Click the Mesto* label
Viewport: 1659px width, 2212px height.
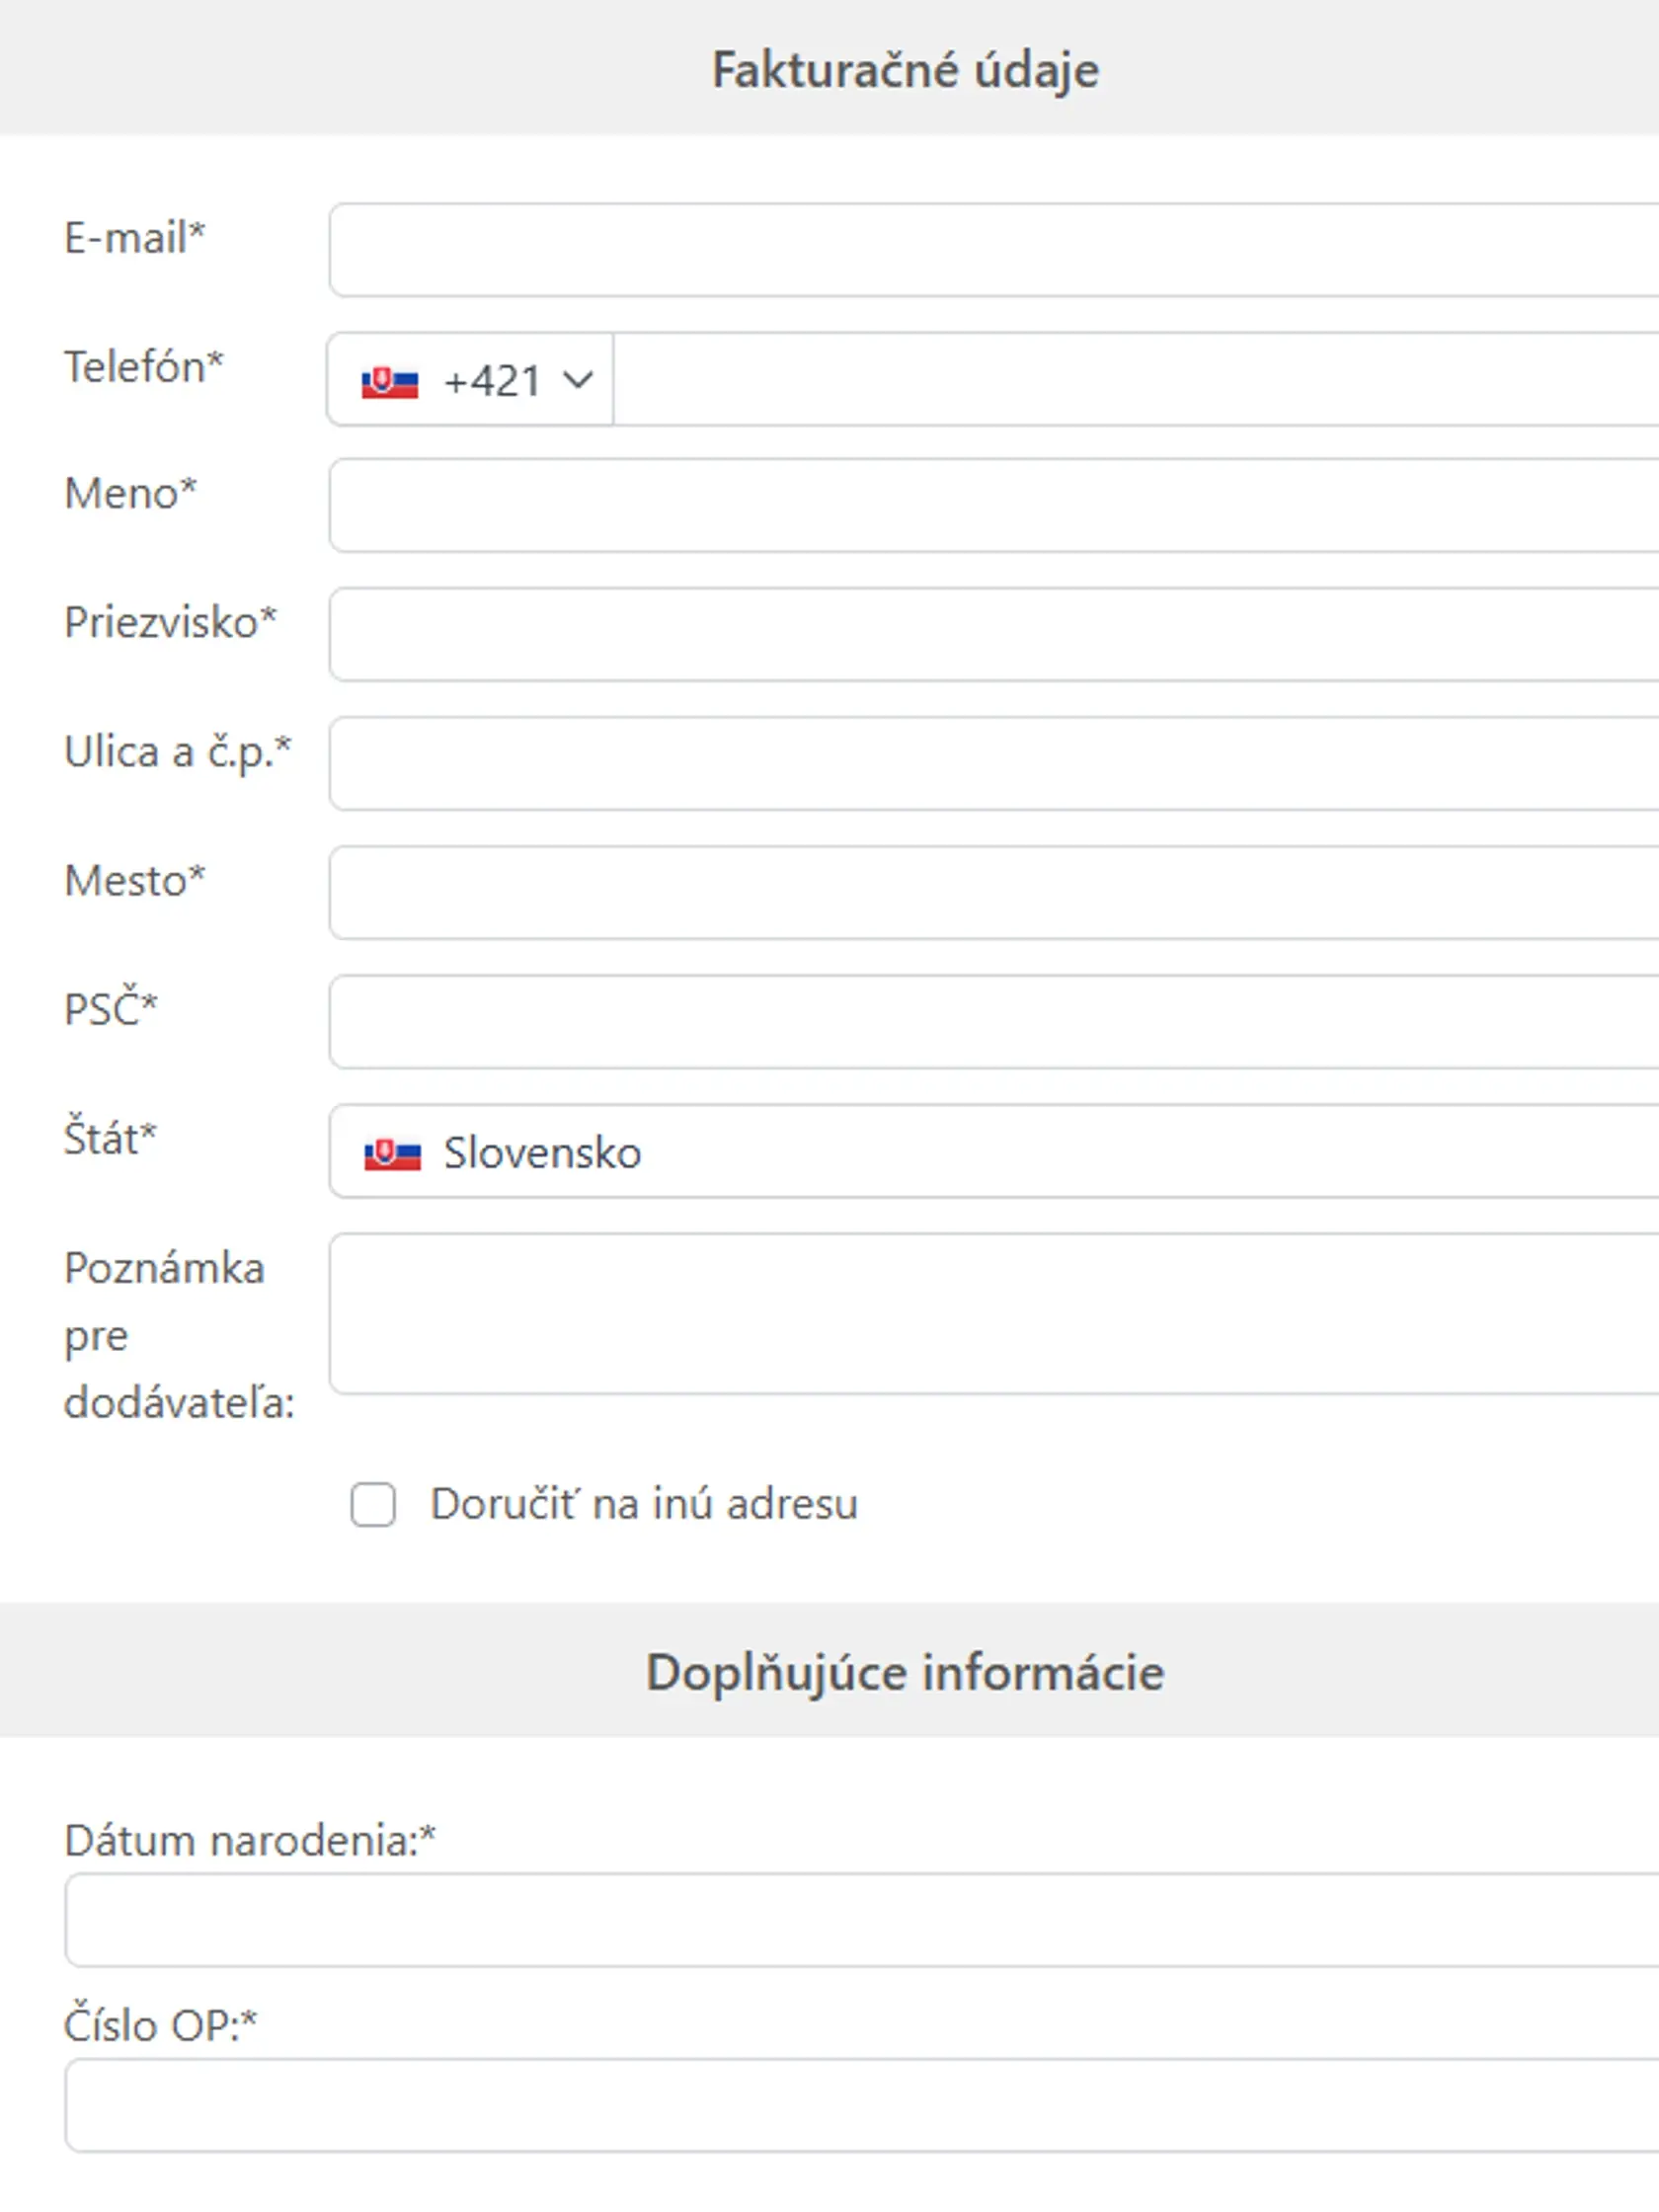(x=135, y=881)
